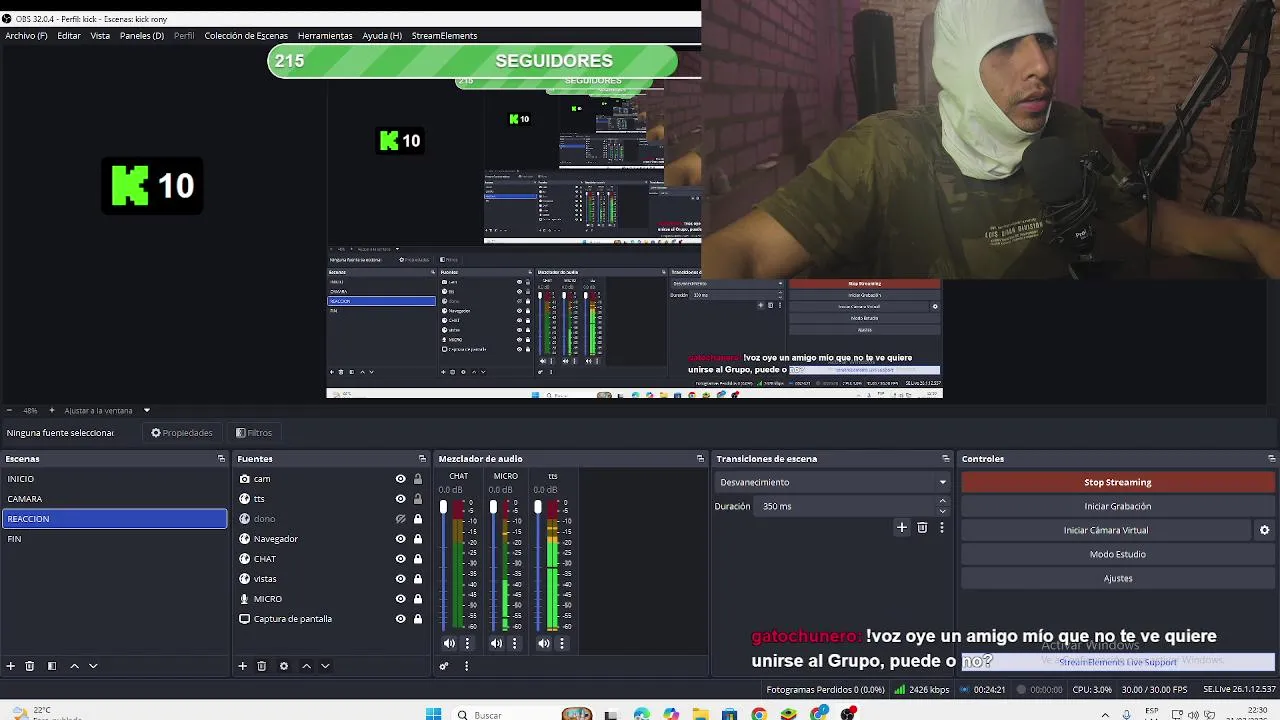This screenshot has height=720, width=1280.
Task: Pop out the Fuentes dock panel
Action: pos(422,459)
